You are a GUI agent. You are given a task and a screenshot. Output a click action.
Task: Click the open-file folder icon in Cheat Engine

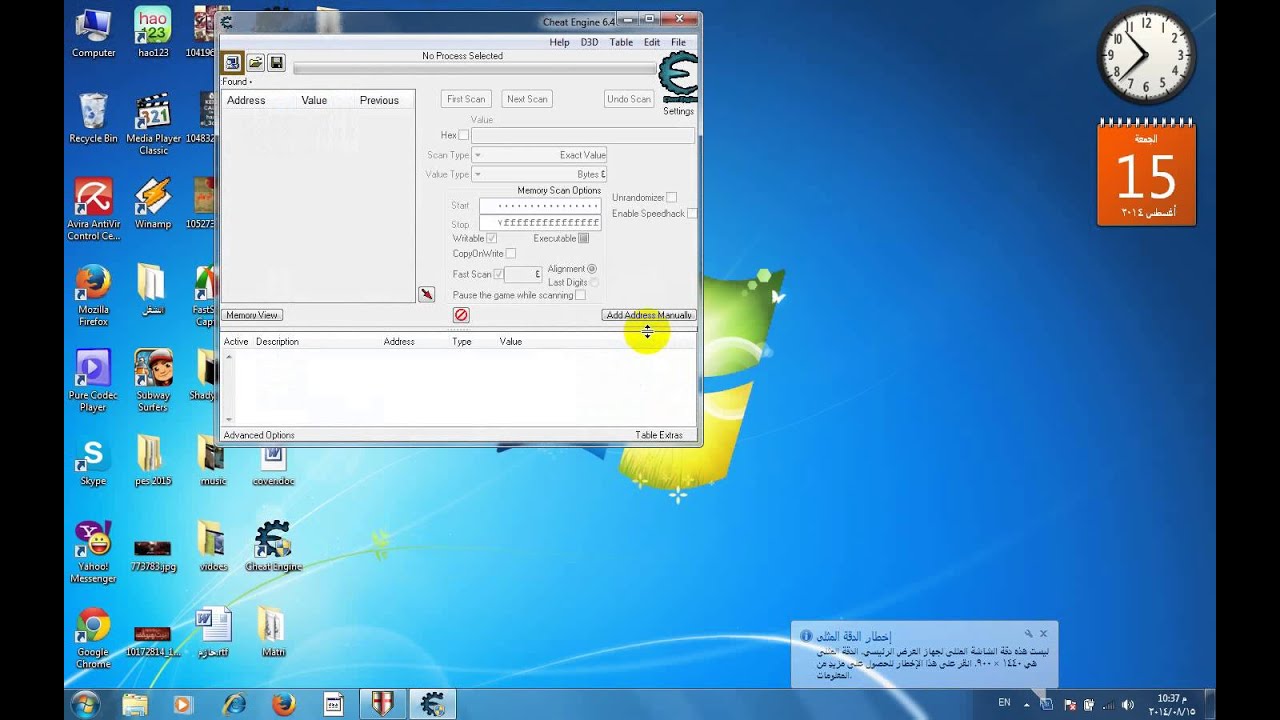click(x=255, y=63)
